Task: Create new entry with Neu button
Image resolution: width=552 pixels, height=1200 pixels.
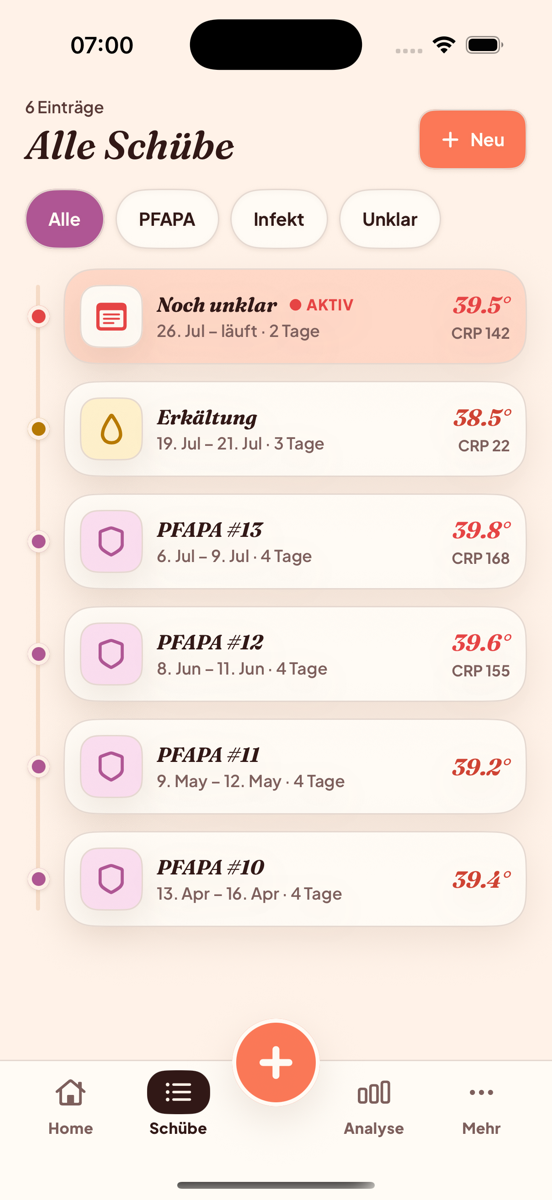Action: [473, 140]
